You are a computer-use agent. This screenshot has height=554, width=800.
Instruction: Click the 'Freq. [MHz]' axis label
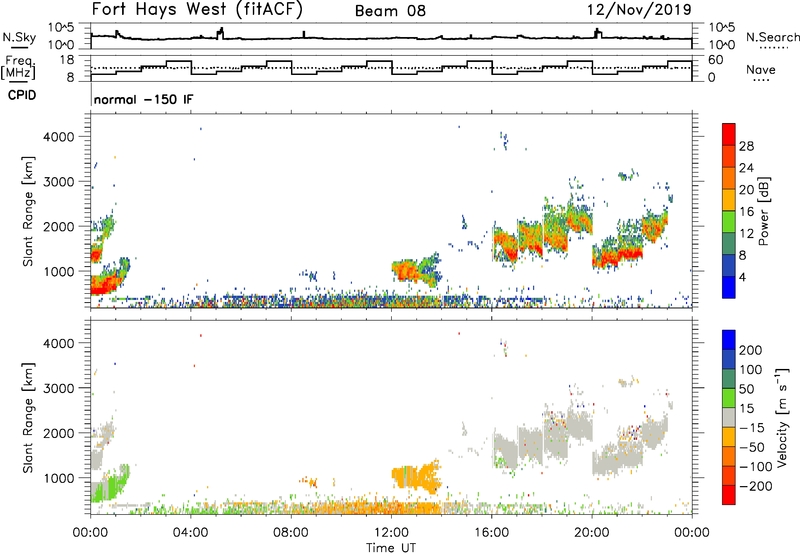19,68
